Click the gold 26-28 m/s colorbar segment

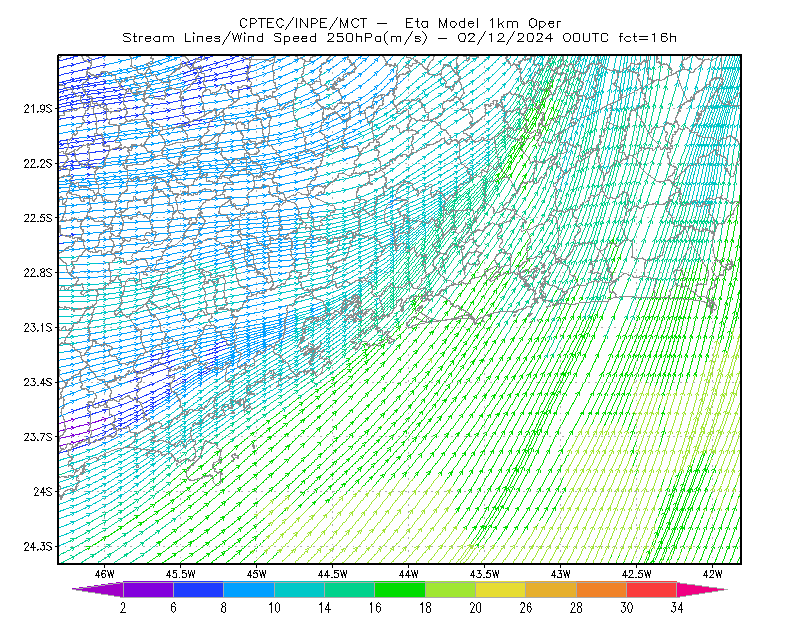[551, 589]
